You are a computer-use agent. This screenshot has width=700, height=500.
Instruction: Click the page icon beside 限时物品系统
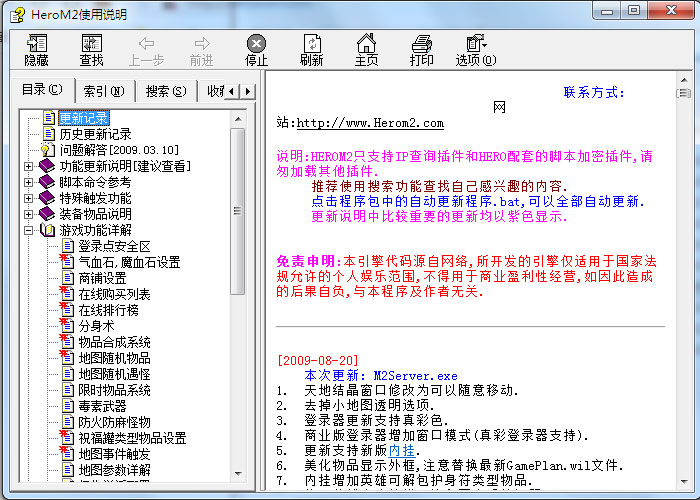click(68, 390)
